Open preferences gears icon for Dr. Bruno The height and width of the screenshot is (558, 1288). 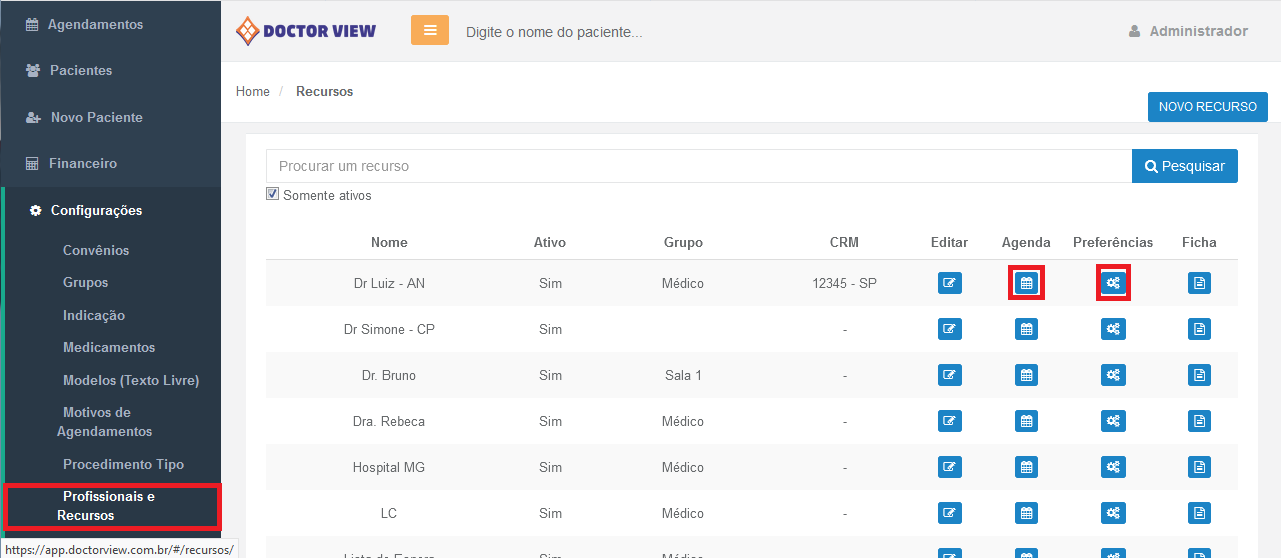(x=1113, y=375)
